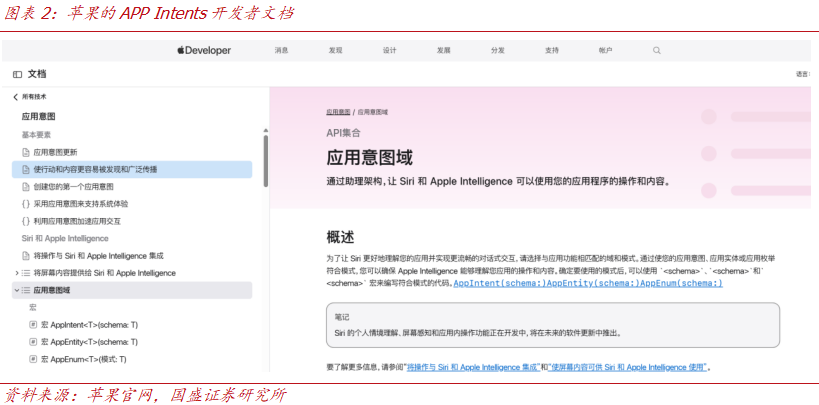Toggle the sidebar icon beside 文档
819x405 pixels.
[x=17, y=74]
